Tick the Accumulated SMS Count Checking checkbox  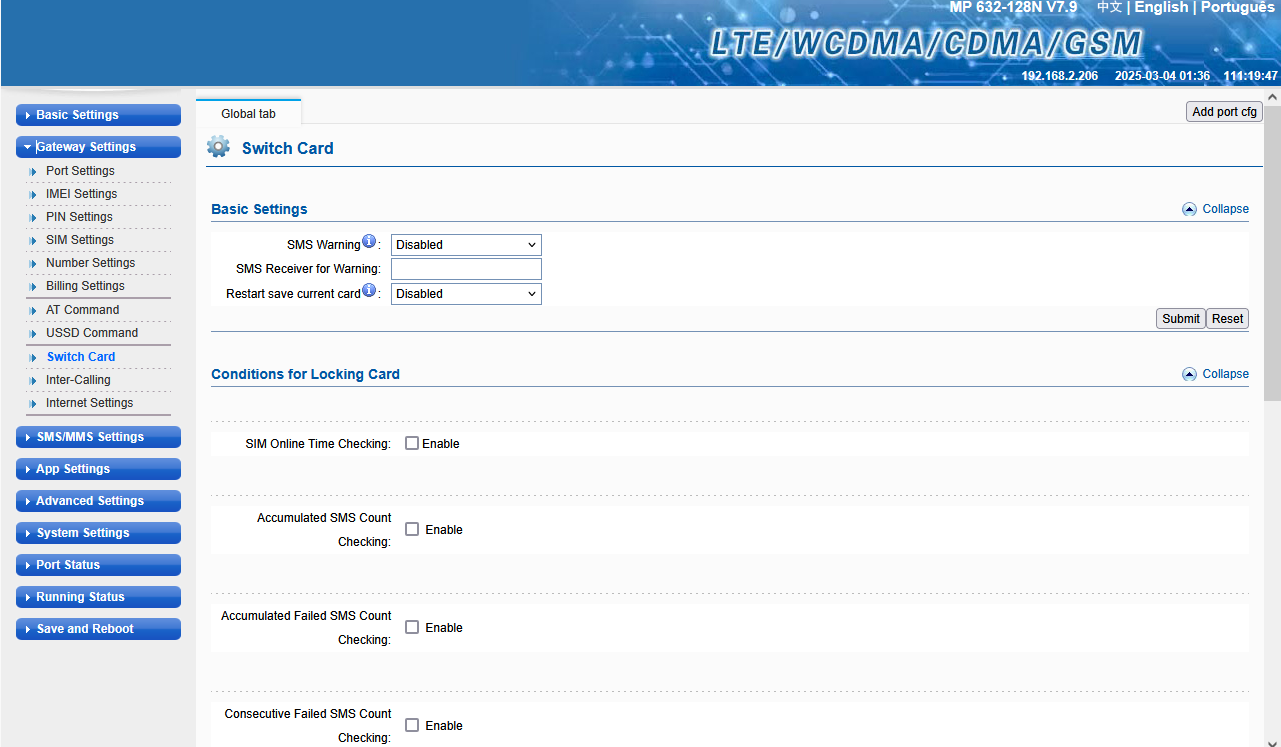412,529
